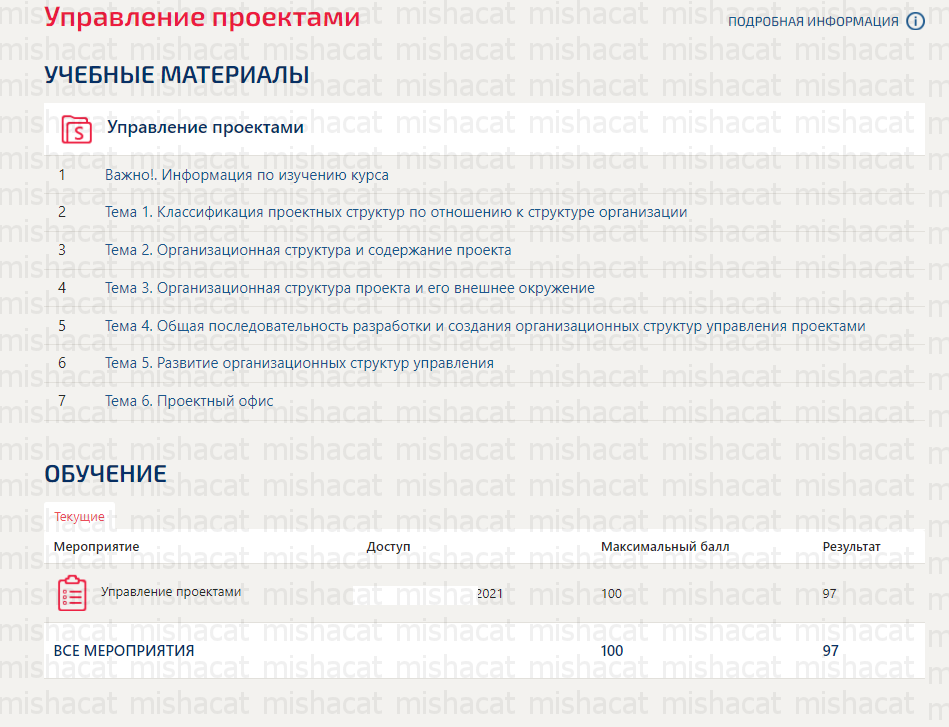This screenshot has height=727, width=949.
Task: Click the clipboard icon in the Обучение table
Action: click(x=72, y=593)
